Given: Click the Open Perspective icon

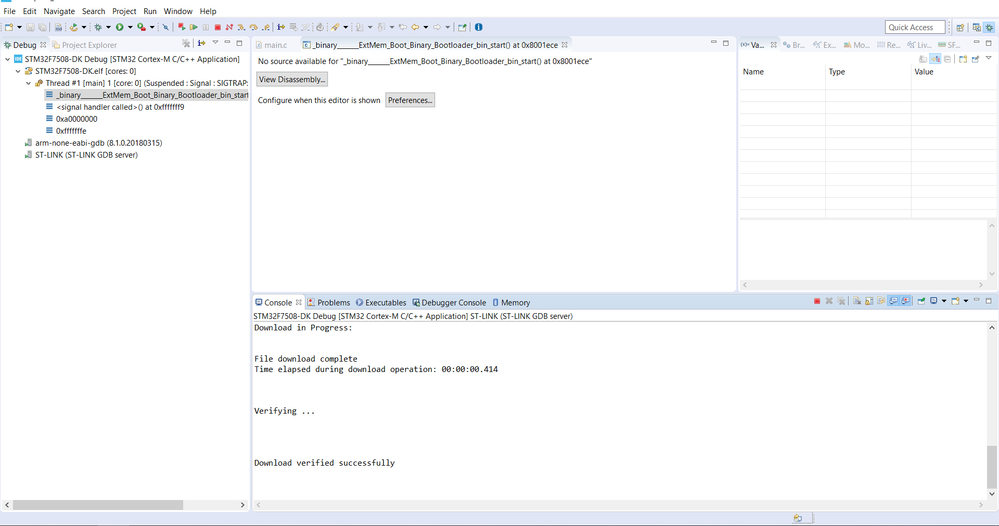Looking at the screenshot, I should (960, 27).
